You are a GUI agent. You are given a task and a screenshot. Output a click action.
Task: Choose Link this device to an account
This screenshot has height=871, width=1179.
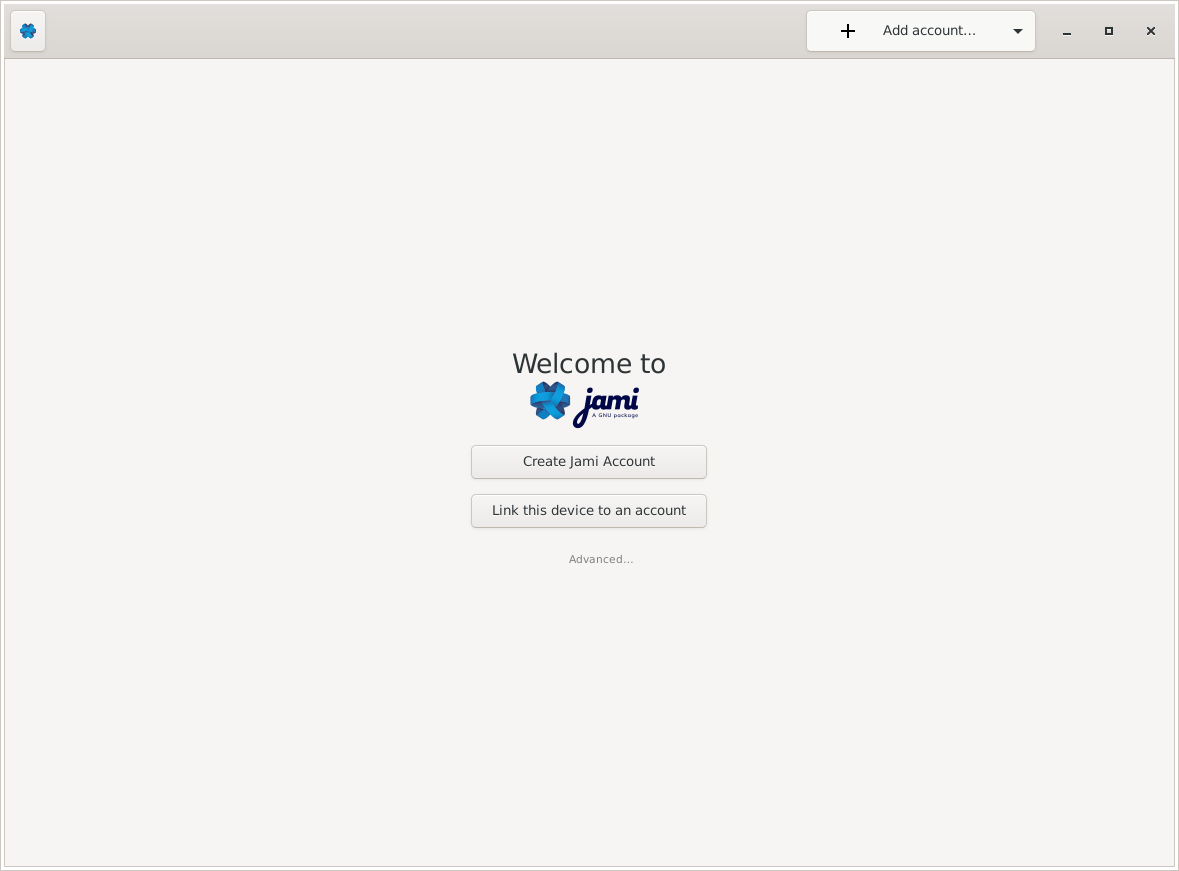click(x=589, y=511)
